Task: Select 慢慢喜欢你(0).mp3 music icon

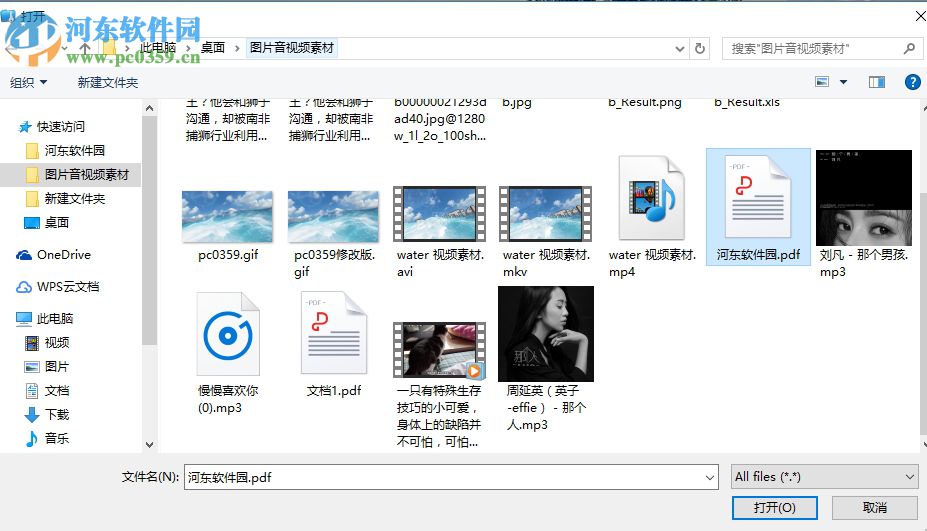Action: tap(228, 334)
